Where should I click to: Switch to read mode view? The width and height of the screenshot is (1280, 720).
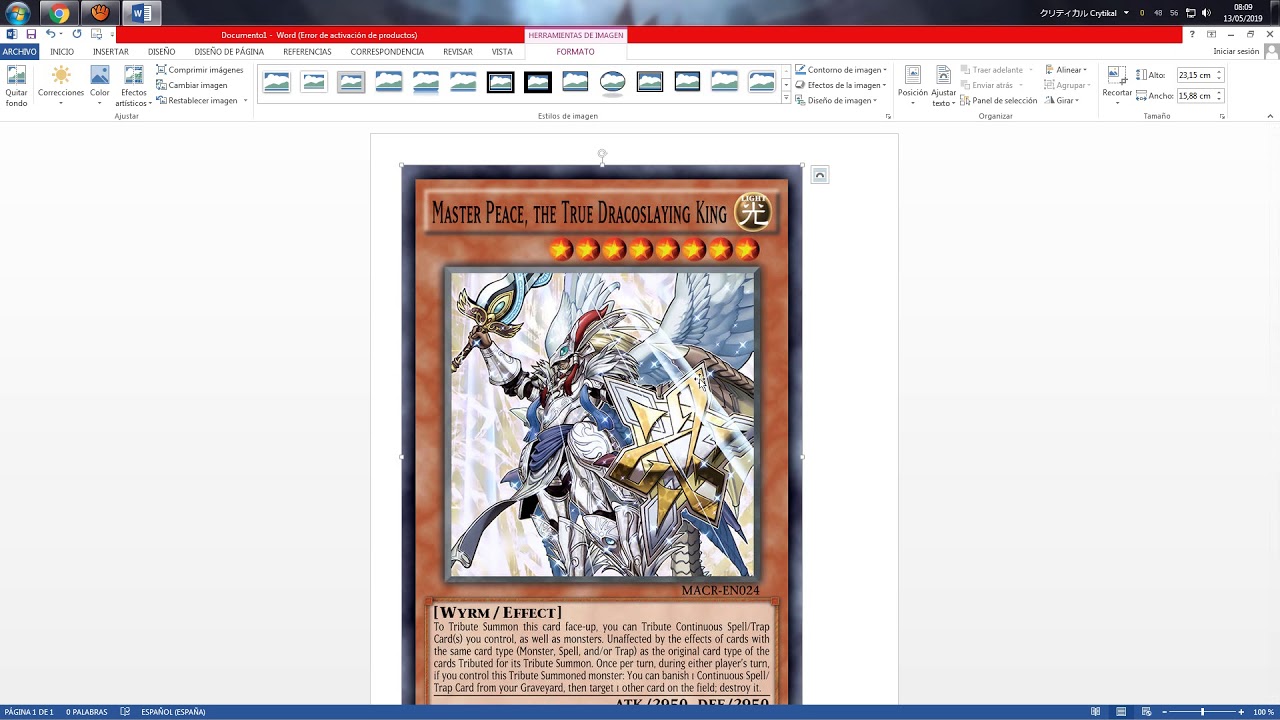[x=1096, y=712]
